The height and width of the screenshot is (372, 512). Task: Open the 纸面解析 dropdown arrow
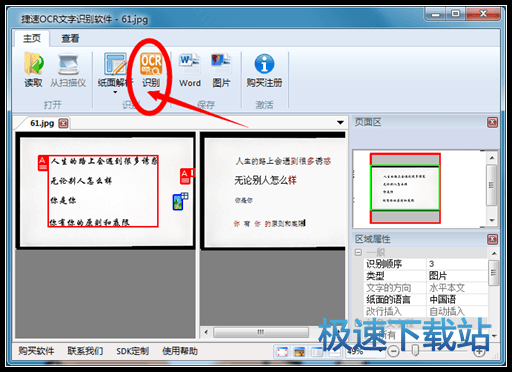(x=115, y=92)
